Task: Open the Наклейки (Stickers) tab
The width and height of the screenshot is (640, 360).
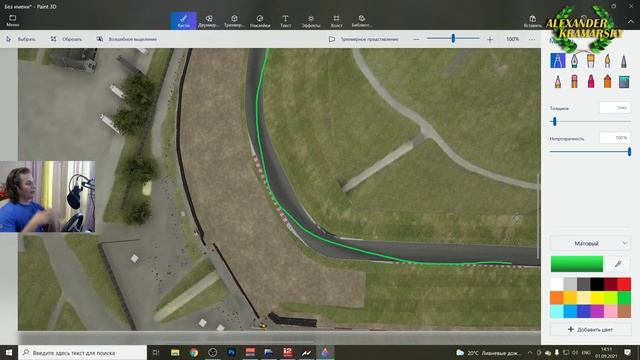Action: click(260, 20)
